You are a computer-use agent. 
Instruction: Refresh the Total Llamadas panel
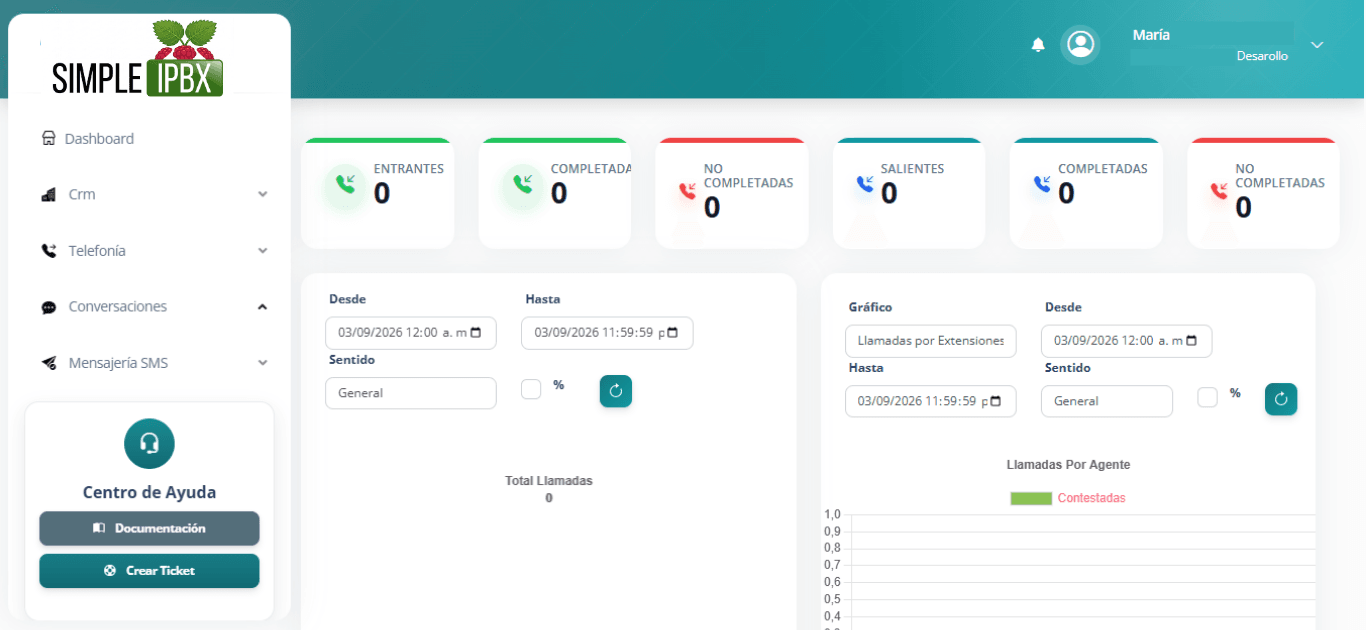click(x=616, y=391)
